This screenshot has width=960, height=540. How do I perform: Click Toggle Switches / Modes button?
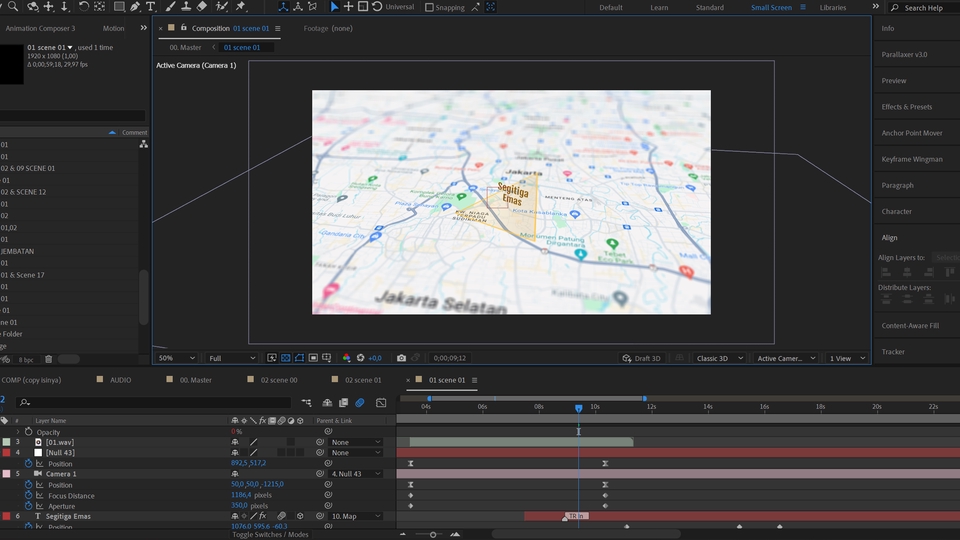pos(270,534)
